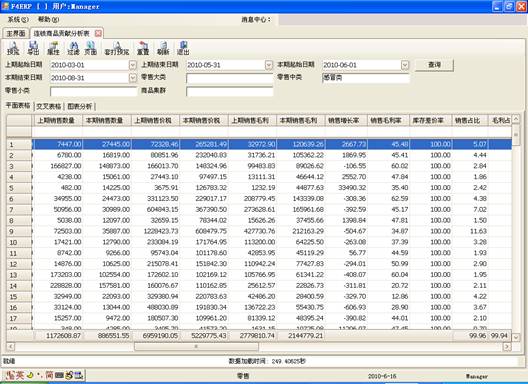Click the 上期销售毛利 column header
Image resolution: width=528 pixels, height=384 pixels.
[252, 120]
